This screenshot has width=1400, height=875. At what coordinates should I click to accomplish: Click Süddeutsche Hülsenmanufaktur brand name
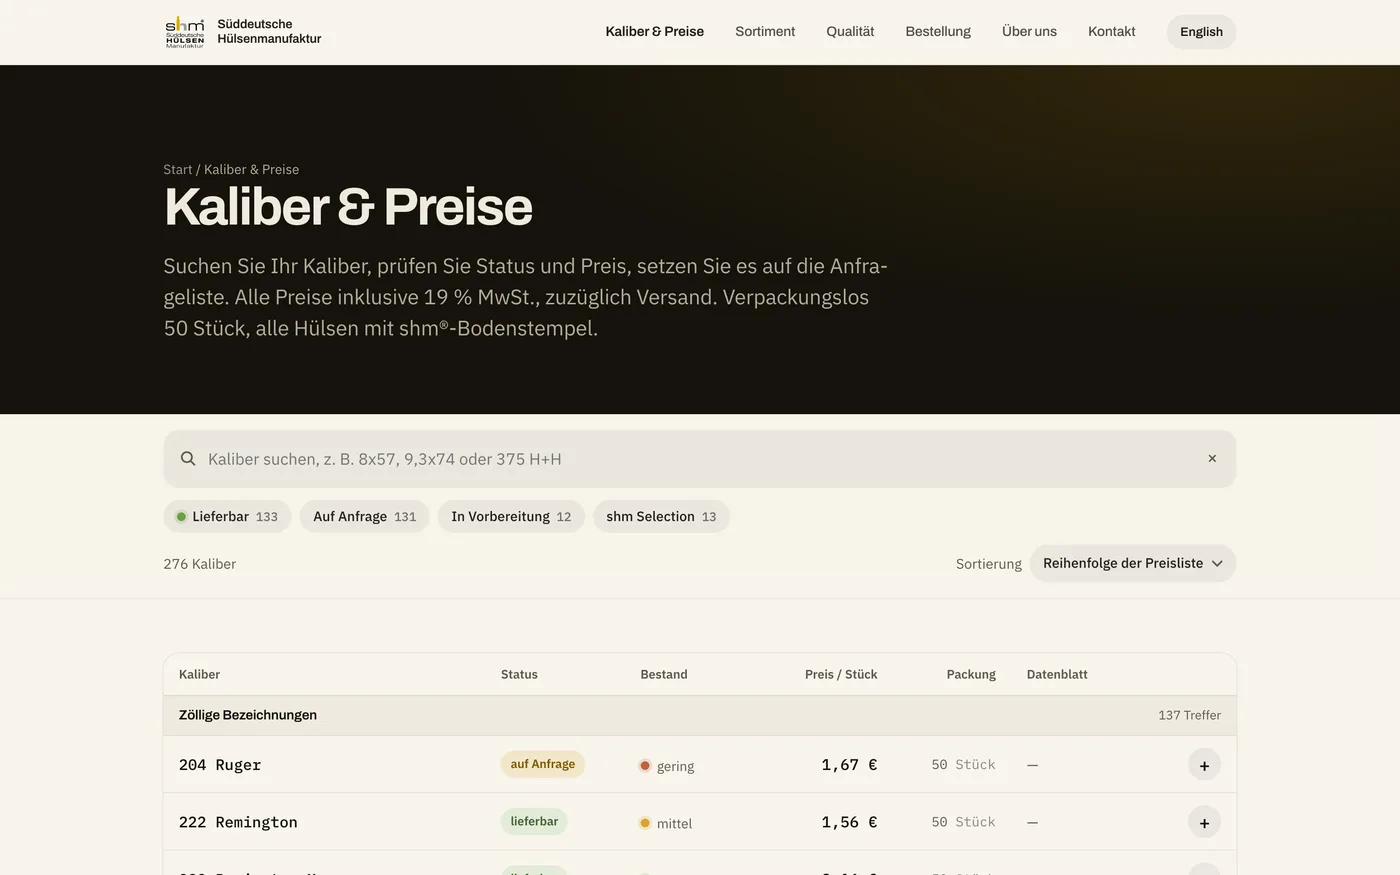(x=269, y=32)
